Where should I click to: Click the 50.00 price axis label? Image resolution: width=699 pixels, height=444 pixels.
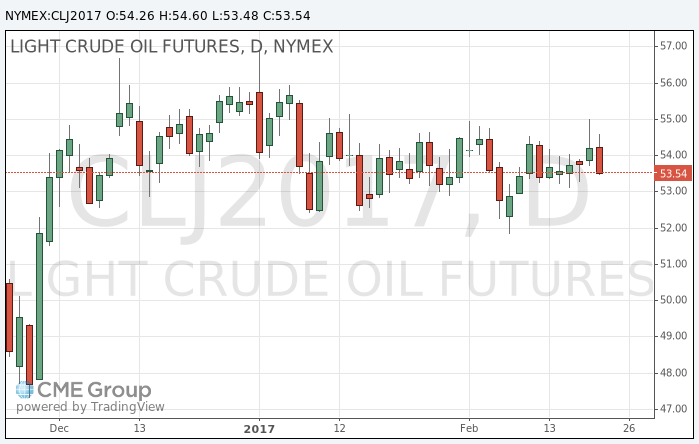pos(672,300)
